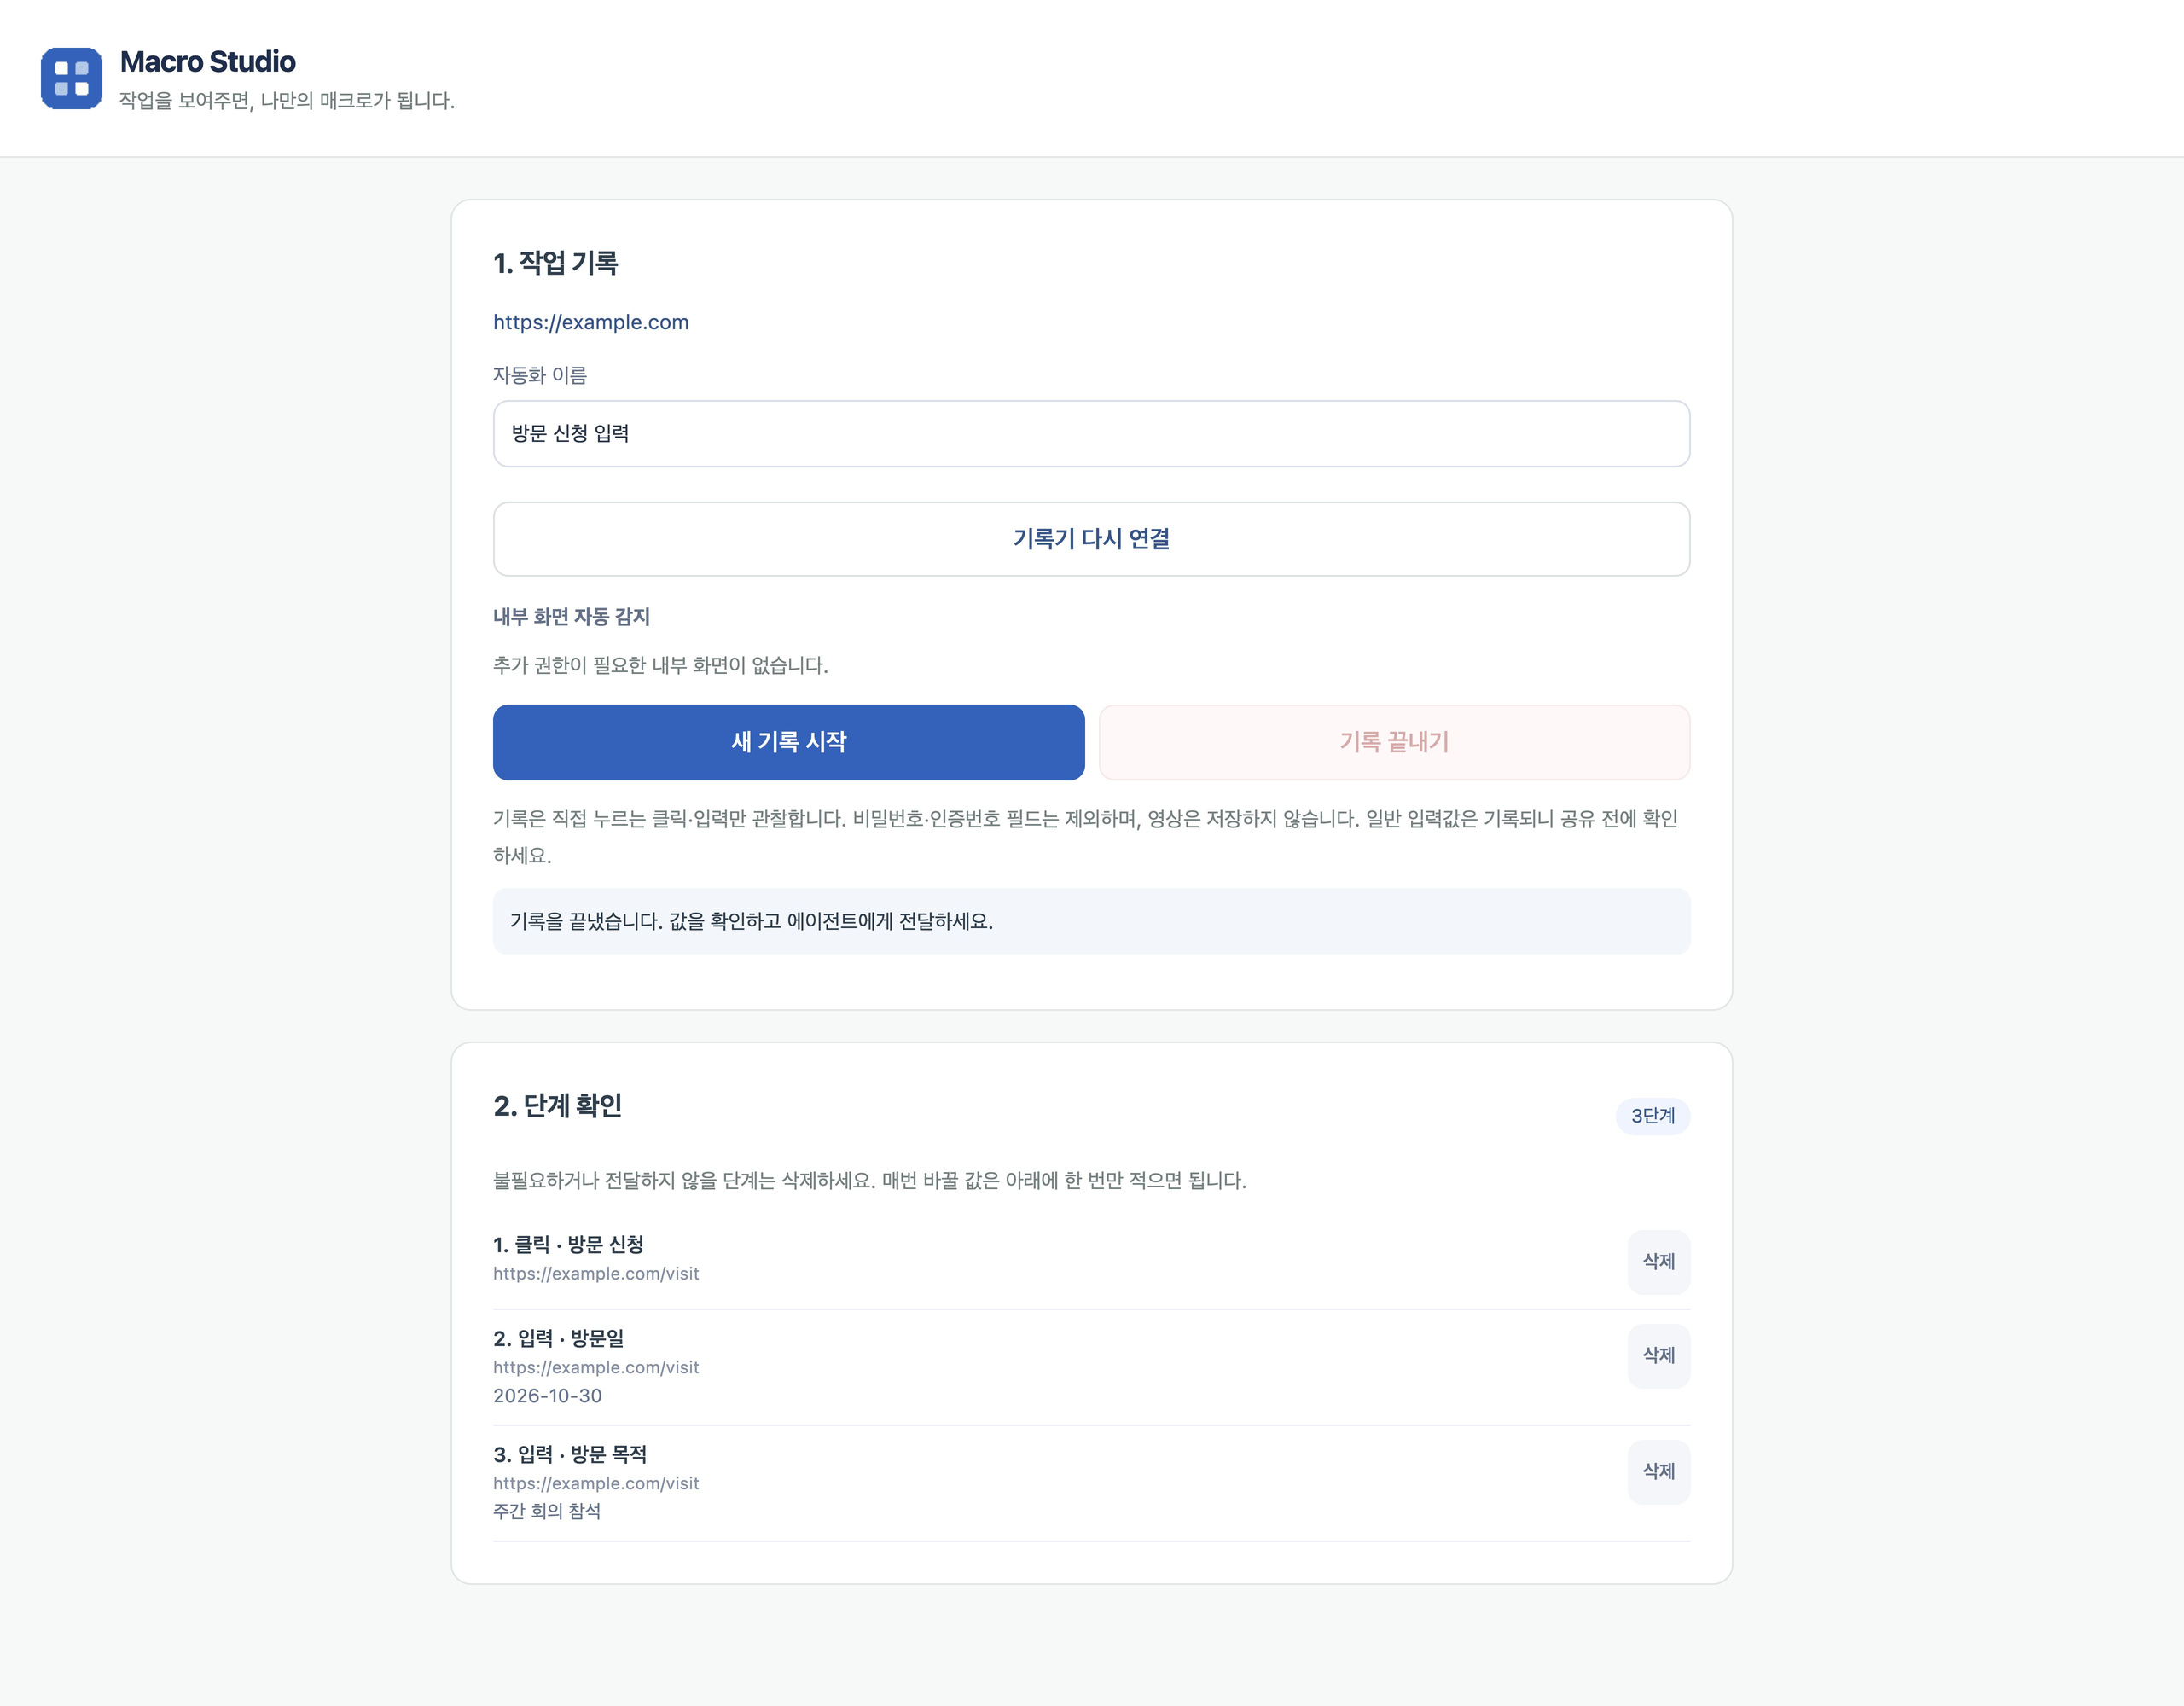2184x1706 pixels.
Task: Click the 자동화 이름 field label
Action: click(540, 375)
